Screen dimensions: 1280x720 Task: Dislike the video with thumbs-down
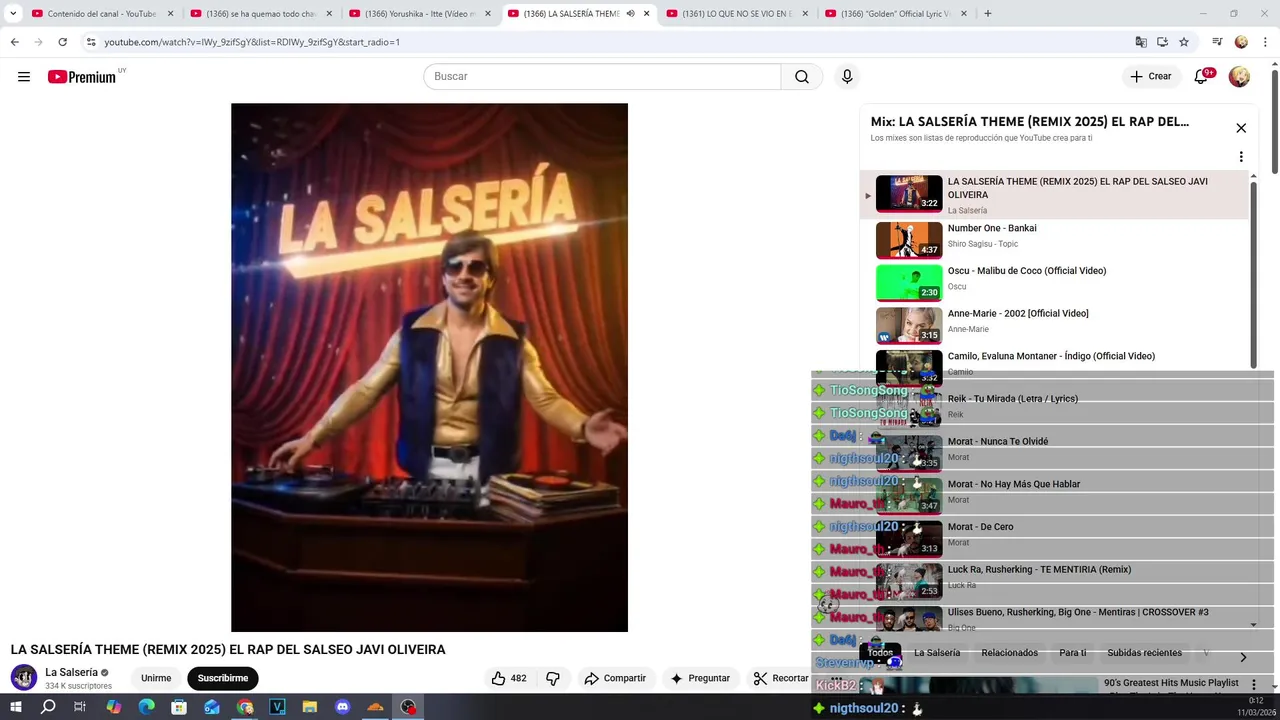click(x=553, y=678)
